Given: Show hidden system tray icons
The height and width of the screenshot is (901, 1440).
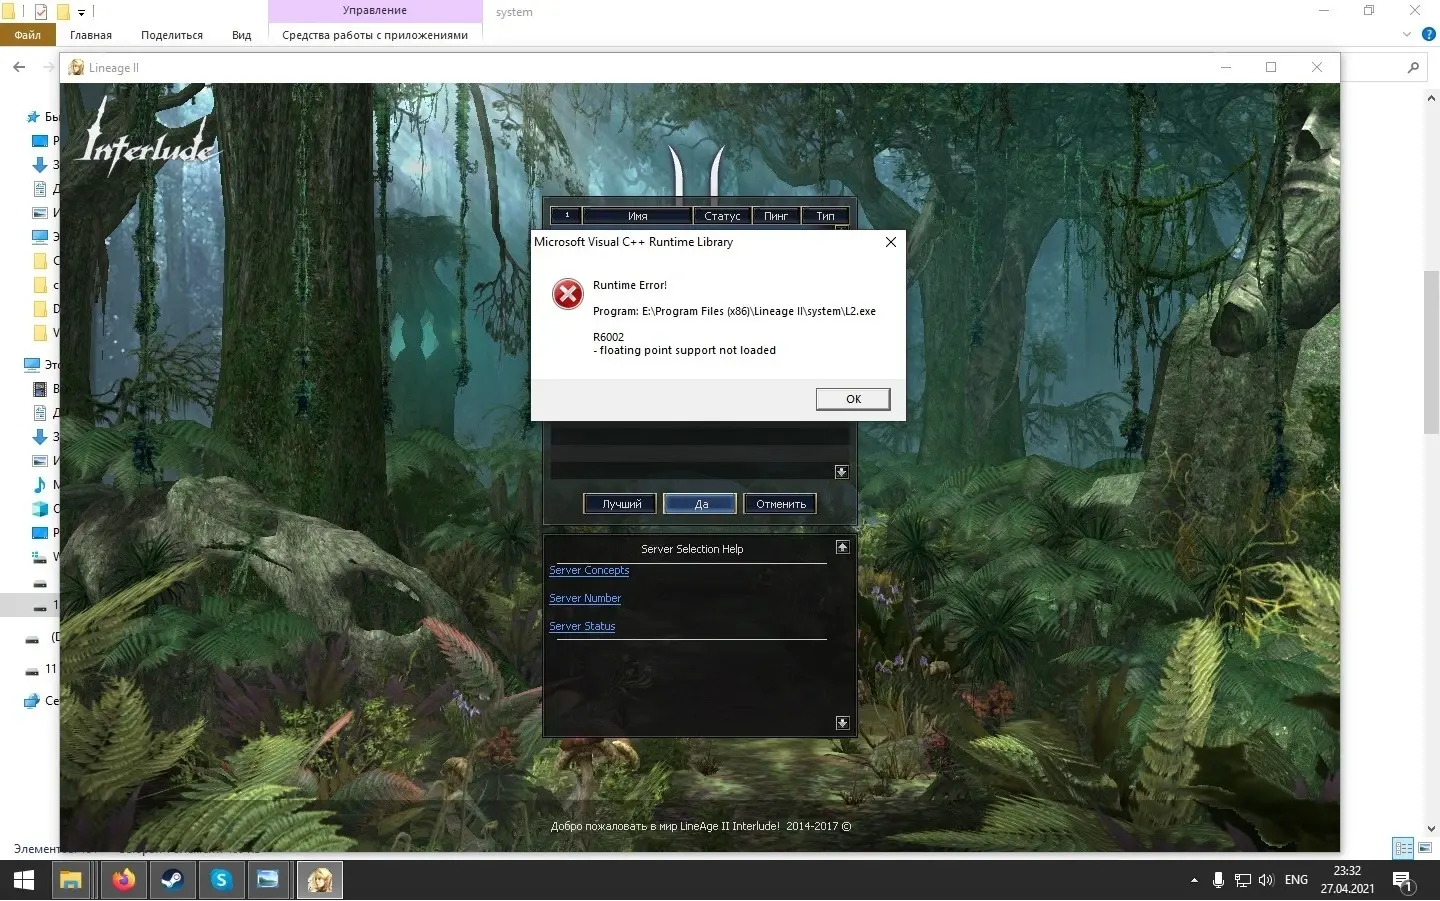Looking at the screenshot, I should pos(1194,881).
